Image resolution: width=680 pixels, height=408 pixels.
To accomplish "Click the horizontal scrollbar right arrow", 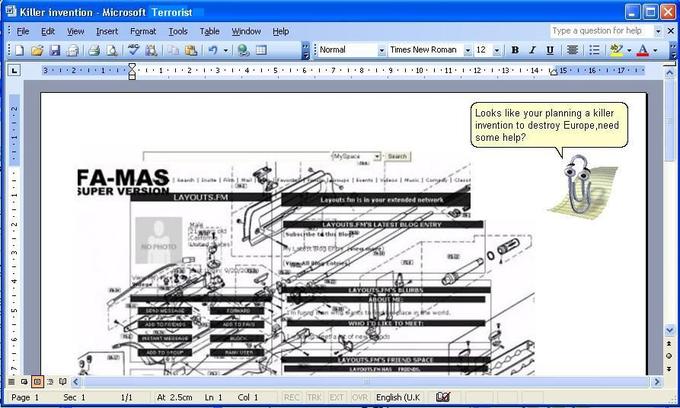I will [657, 382].
